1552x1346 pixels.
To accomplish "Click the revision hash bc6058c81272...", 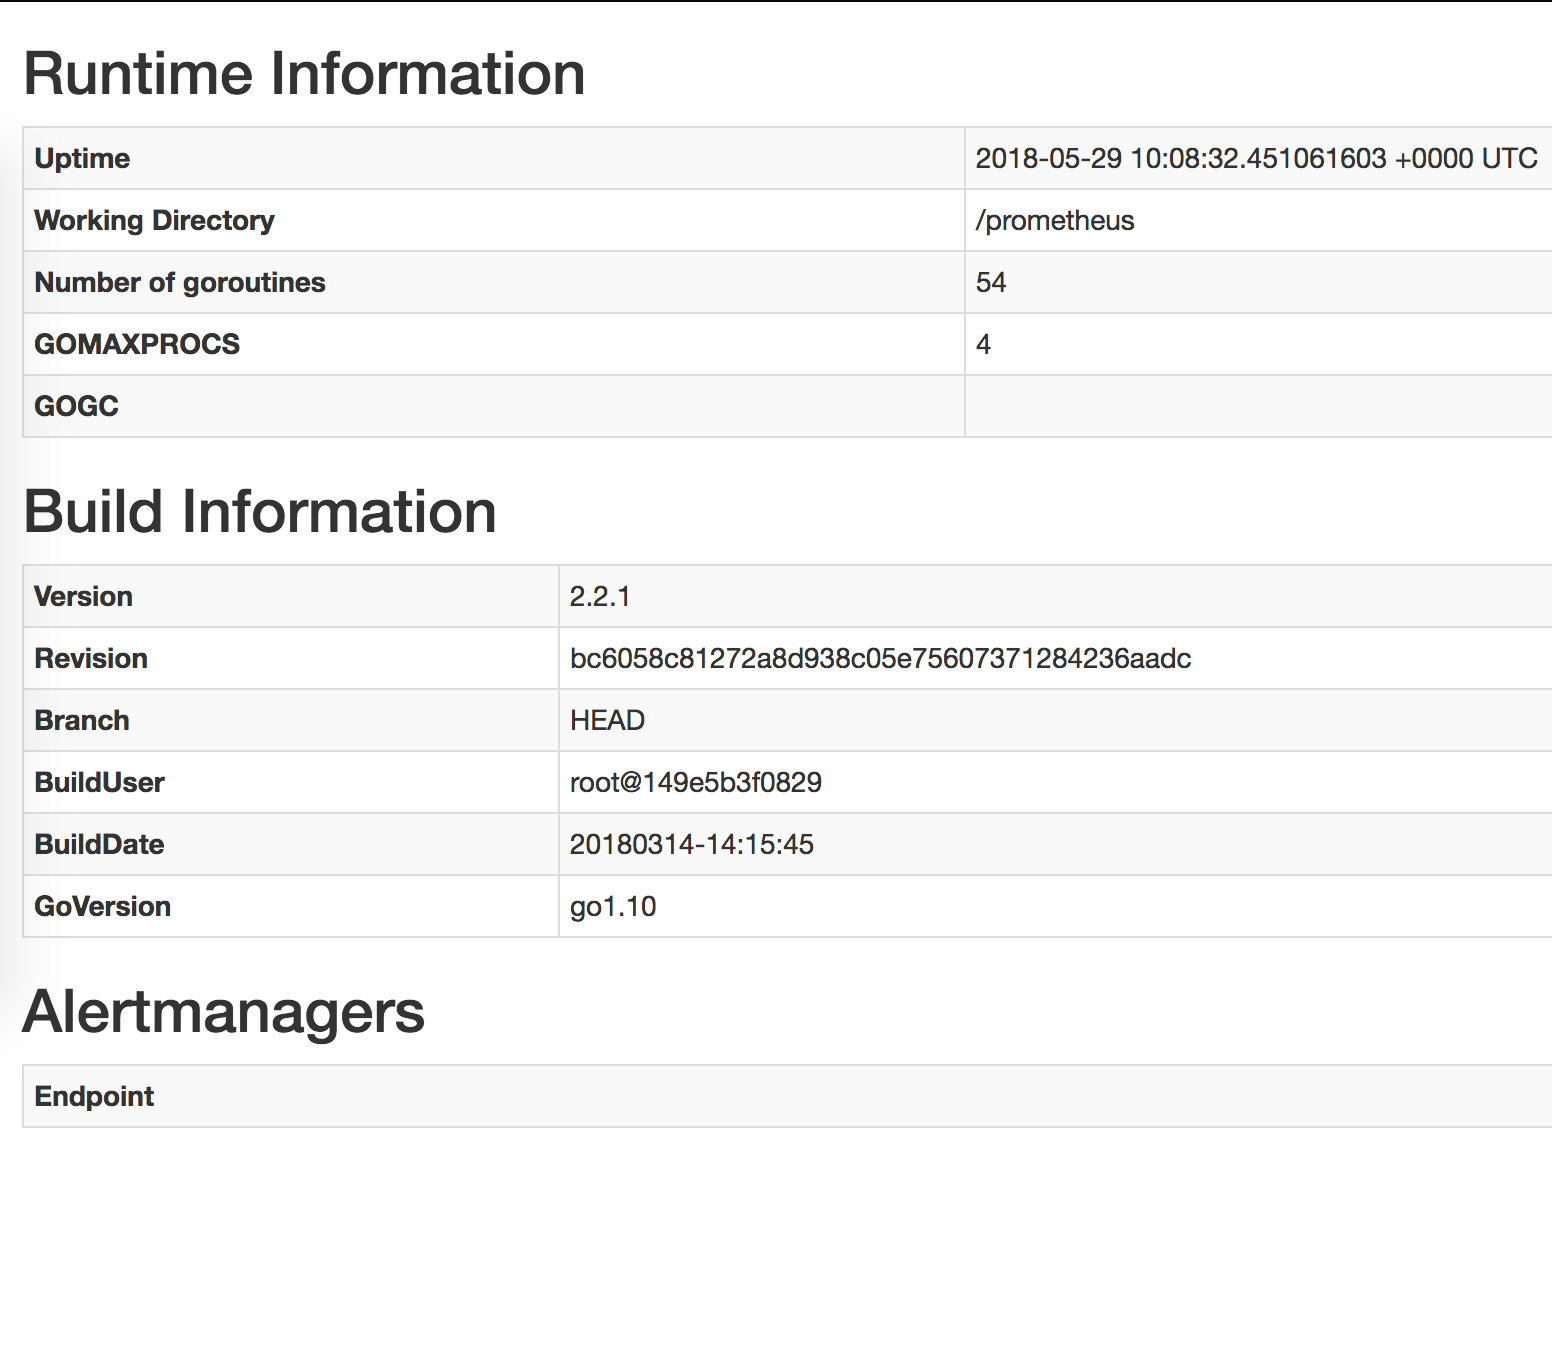I will click(x=881, y=658).
